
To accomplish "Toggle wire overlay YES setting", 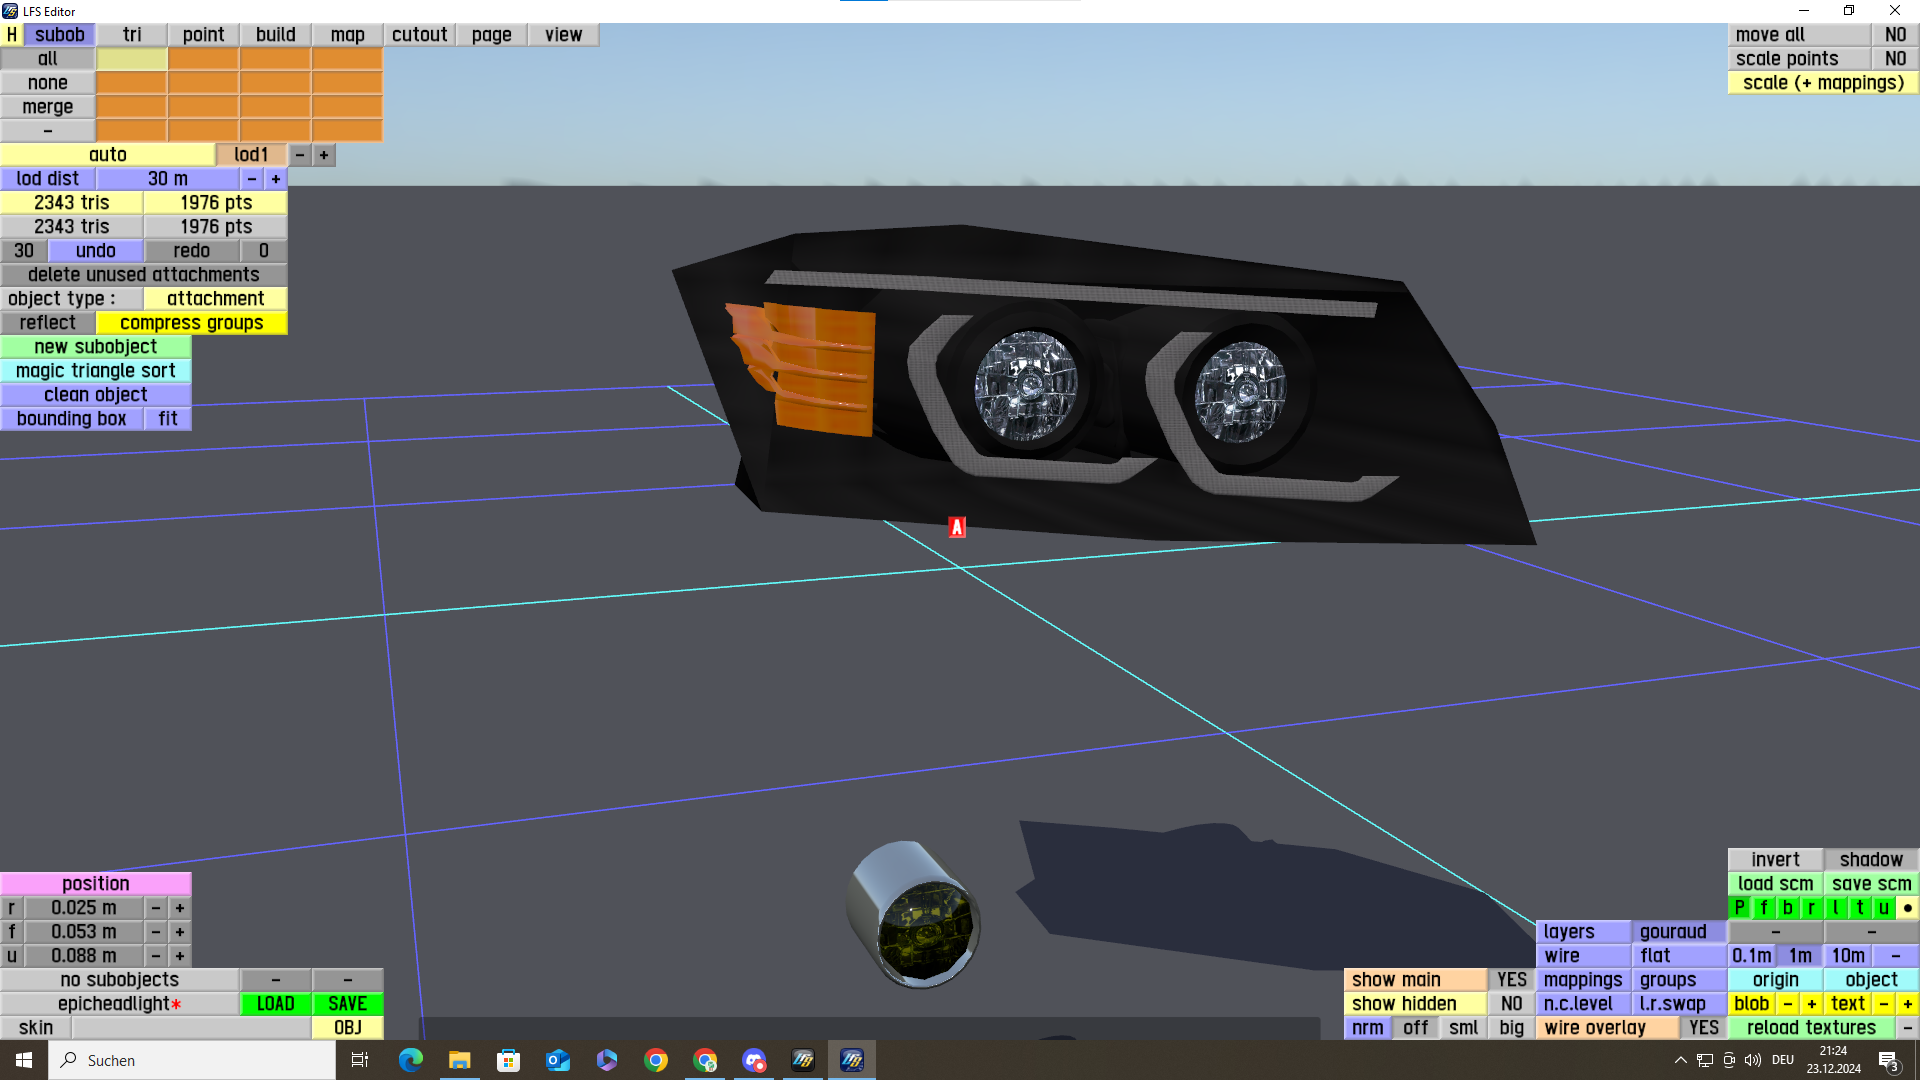I will tap(1703, 1028).
